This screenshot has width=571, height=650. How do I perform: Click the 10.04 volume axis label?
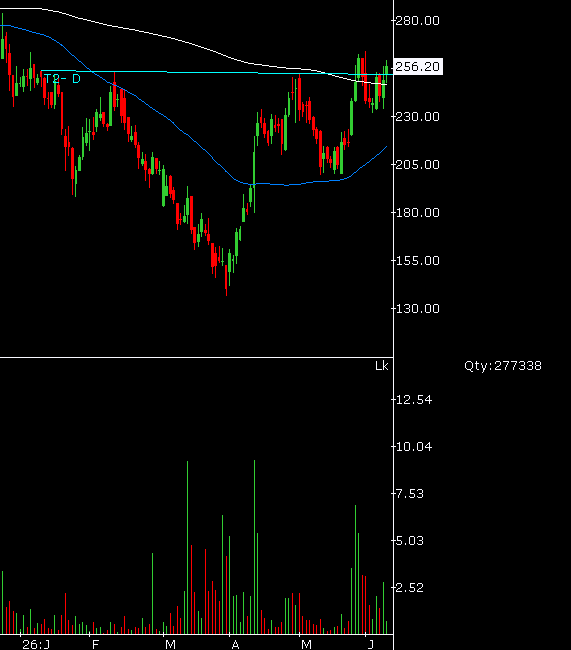click(x=414, y=447)
